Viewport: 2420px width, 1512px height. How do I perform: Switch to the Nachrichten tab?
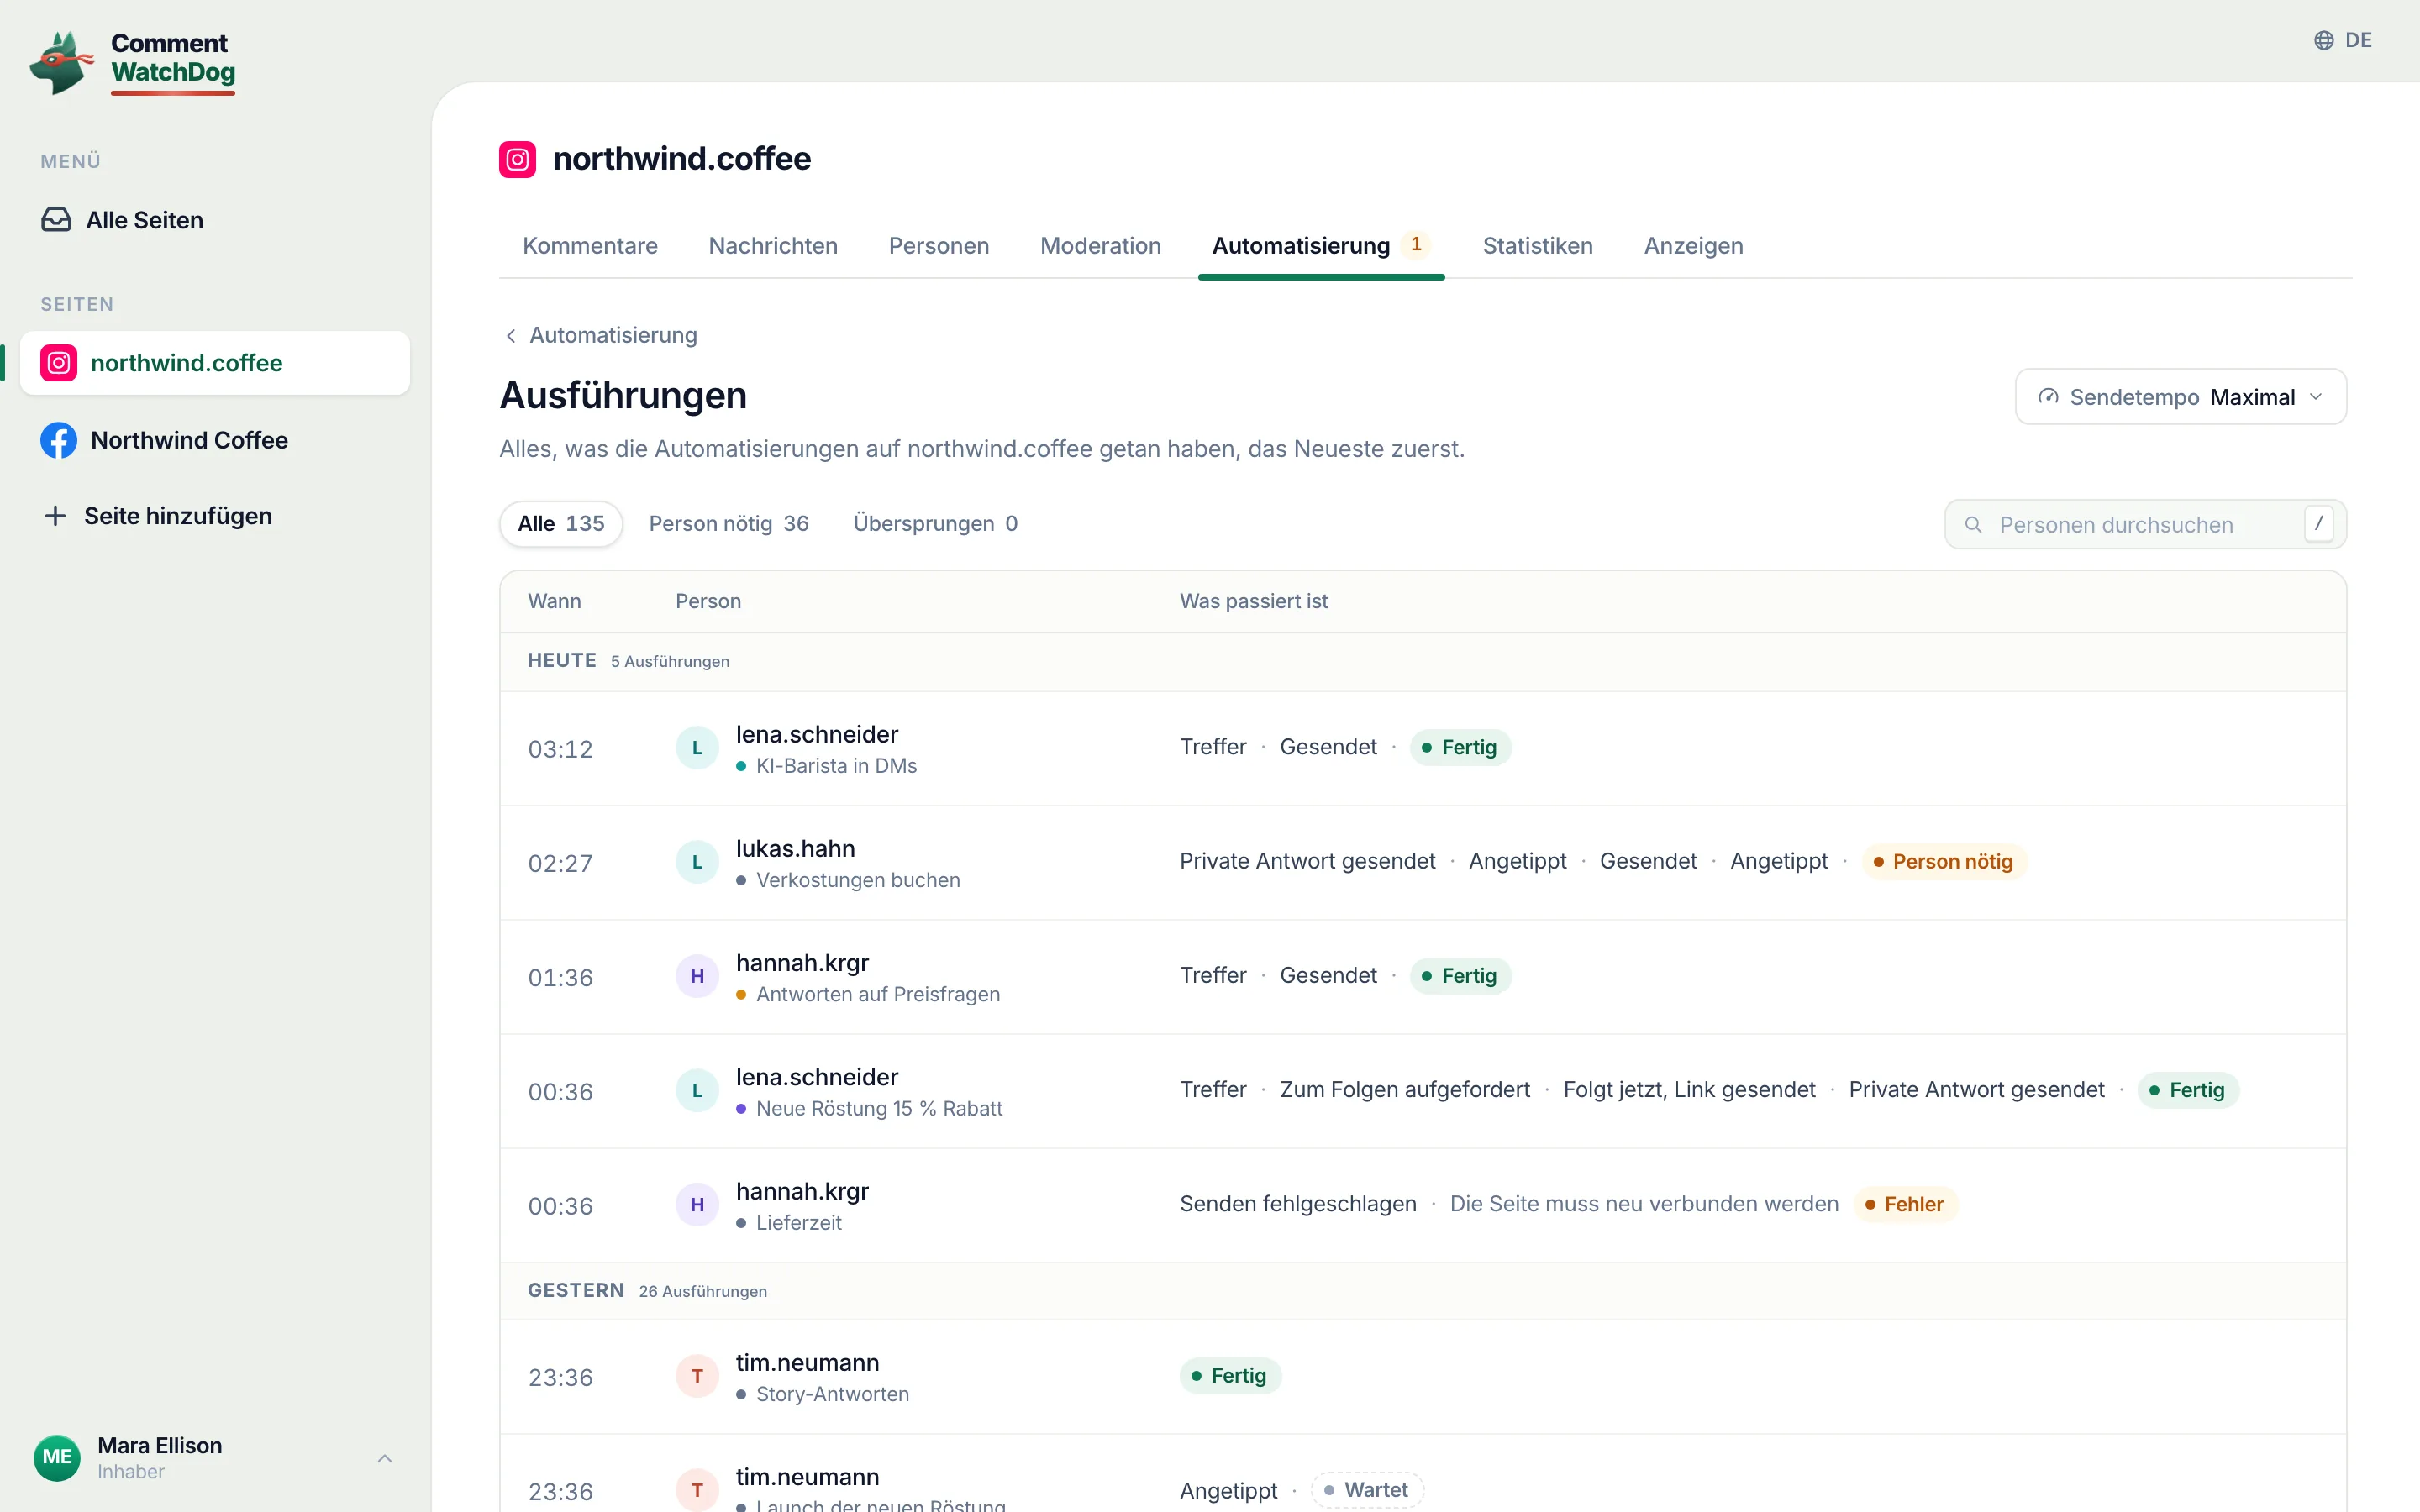click(773, 246)
